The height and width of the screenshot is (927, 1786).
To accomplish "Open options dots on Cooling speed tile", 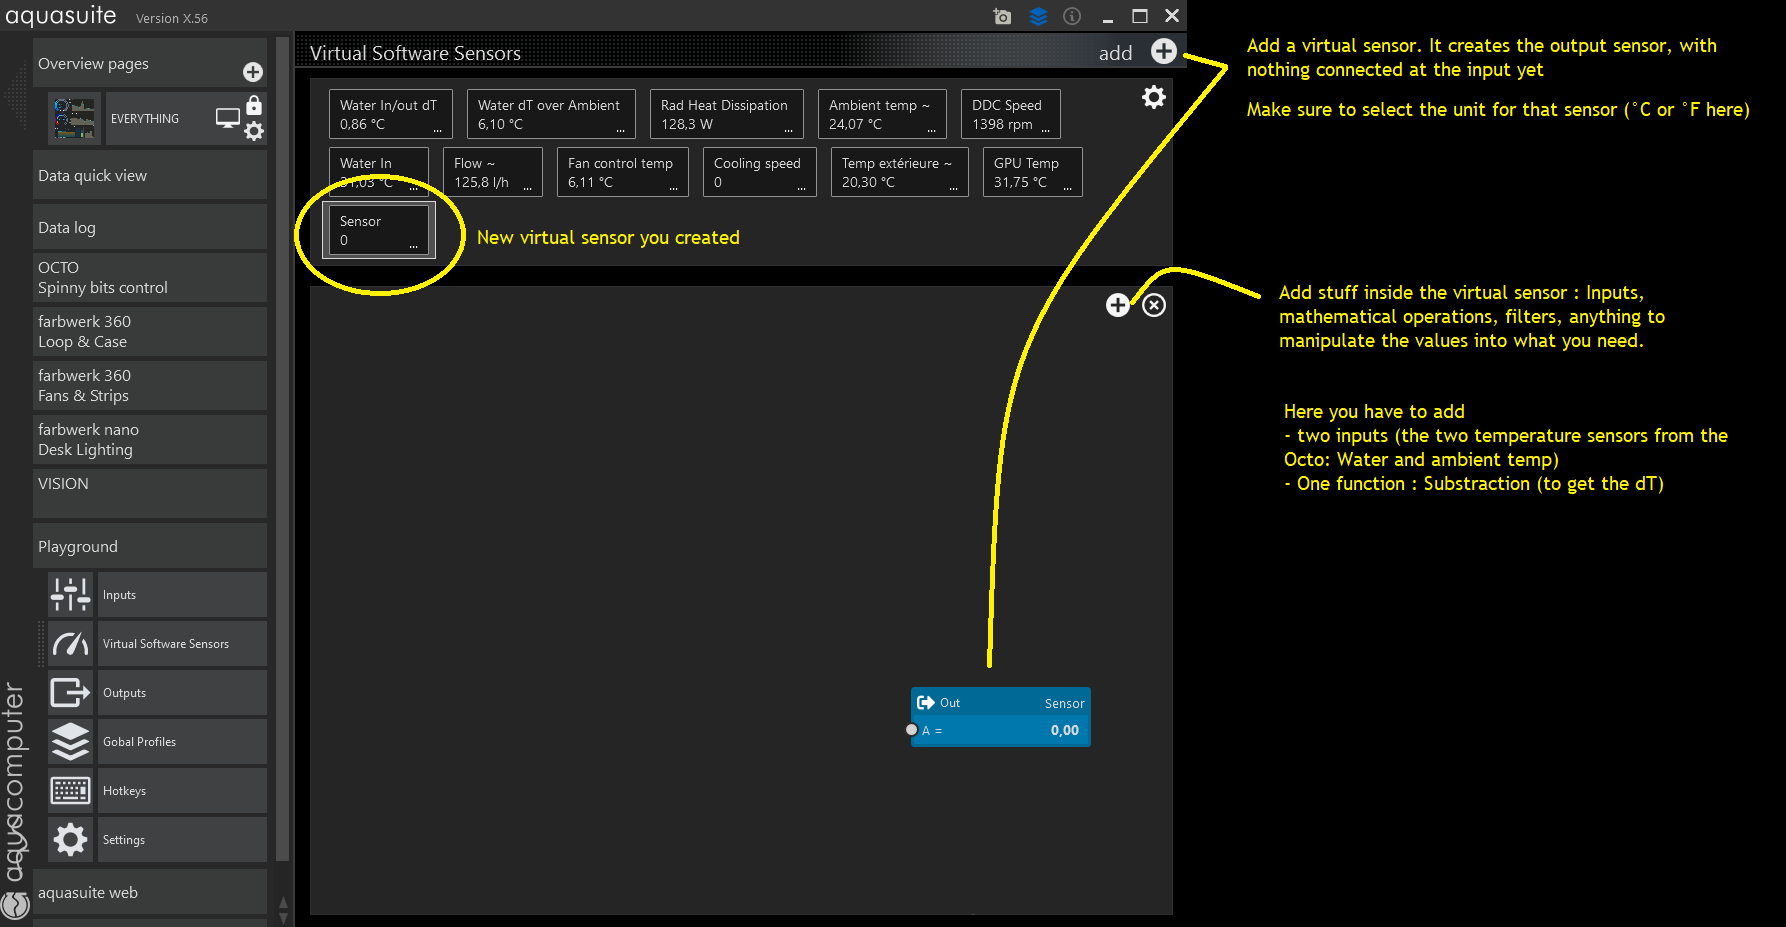I will [x=802, y=189].
